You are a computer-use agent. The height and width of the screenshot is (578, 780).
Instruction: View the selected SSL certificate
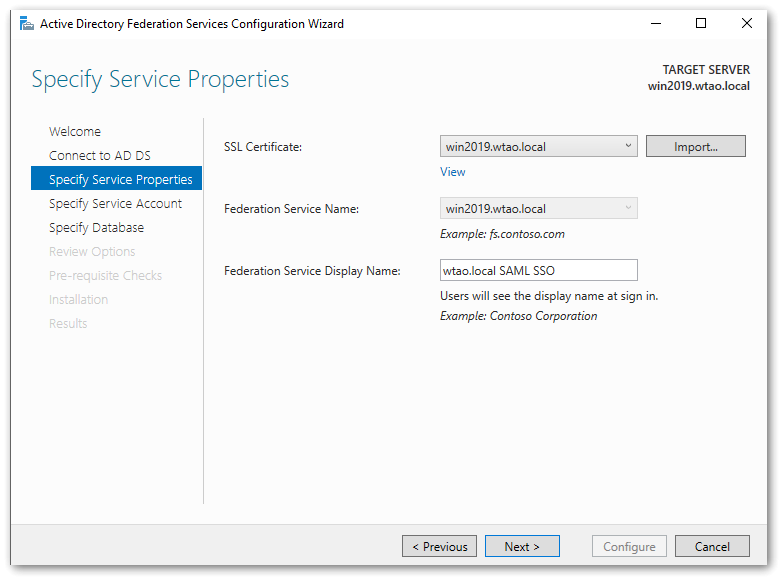tap(452, 172)
